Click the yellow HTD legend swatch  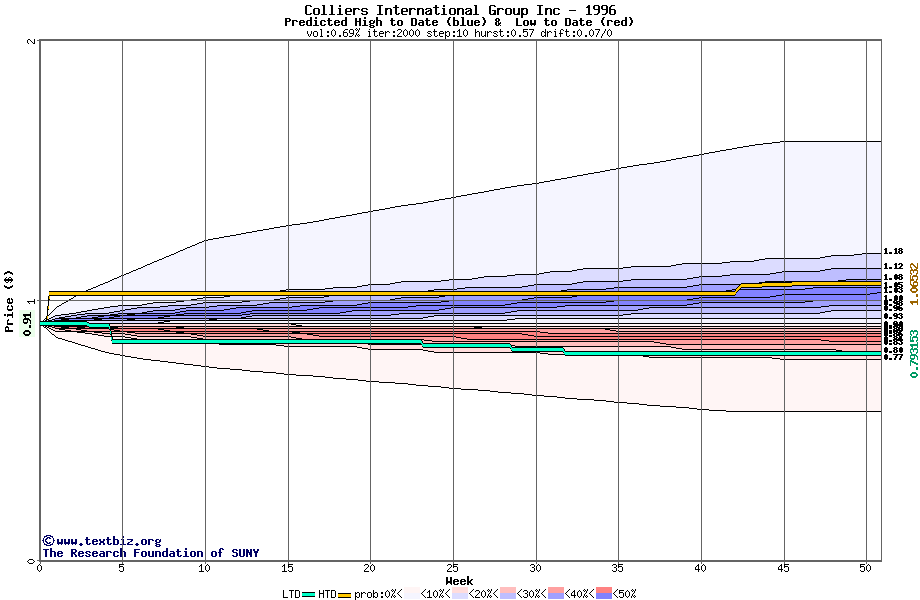coord(344,594)
